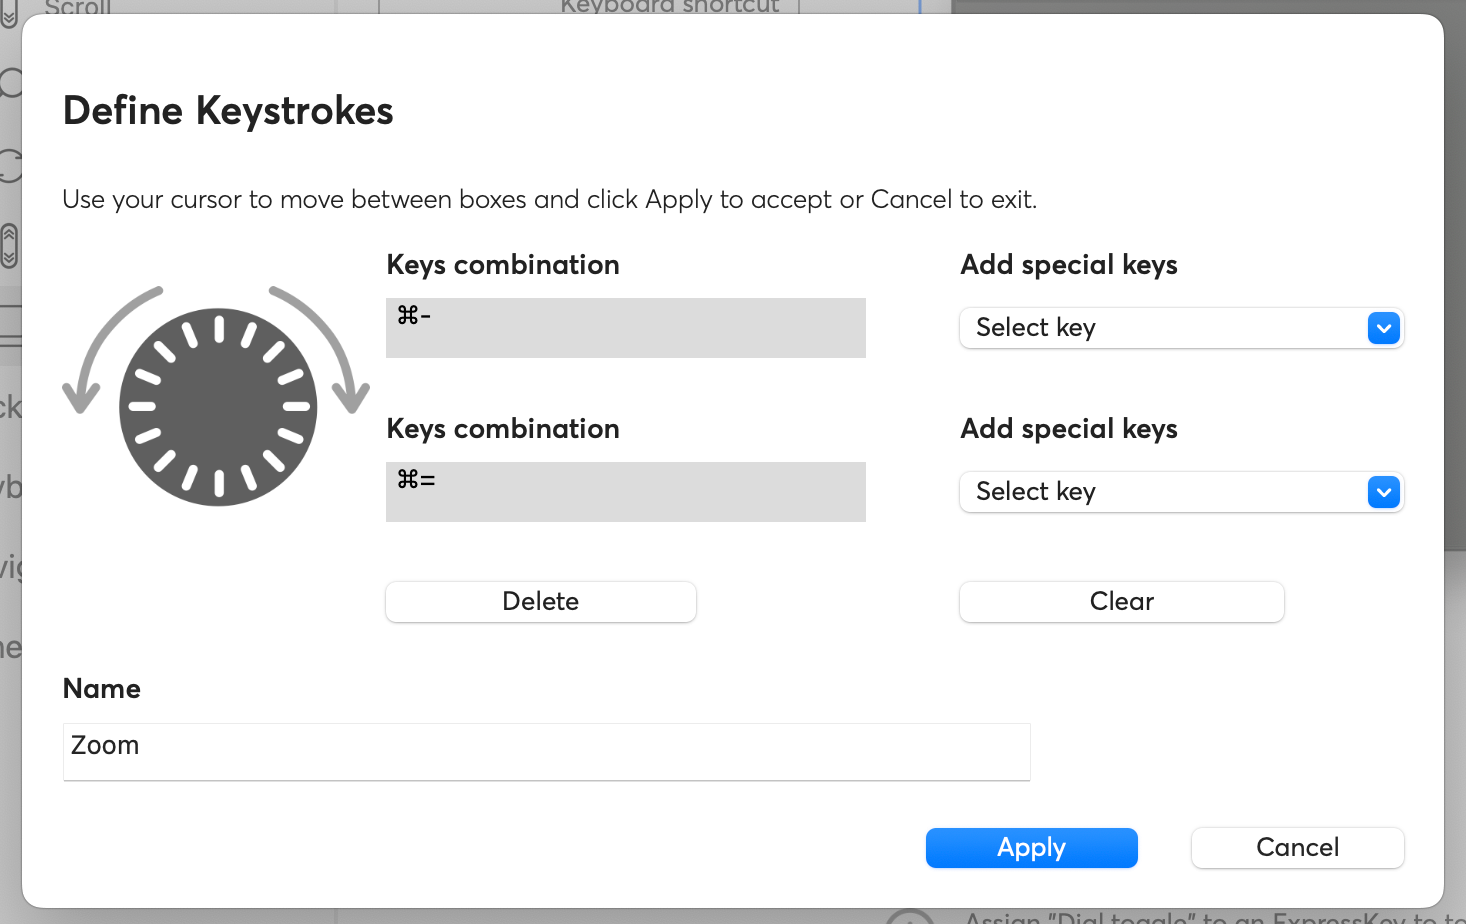Click the info icon beside Dial toggle hint
This screenshot has height=924, width=1466.
[x=910, y=918]
